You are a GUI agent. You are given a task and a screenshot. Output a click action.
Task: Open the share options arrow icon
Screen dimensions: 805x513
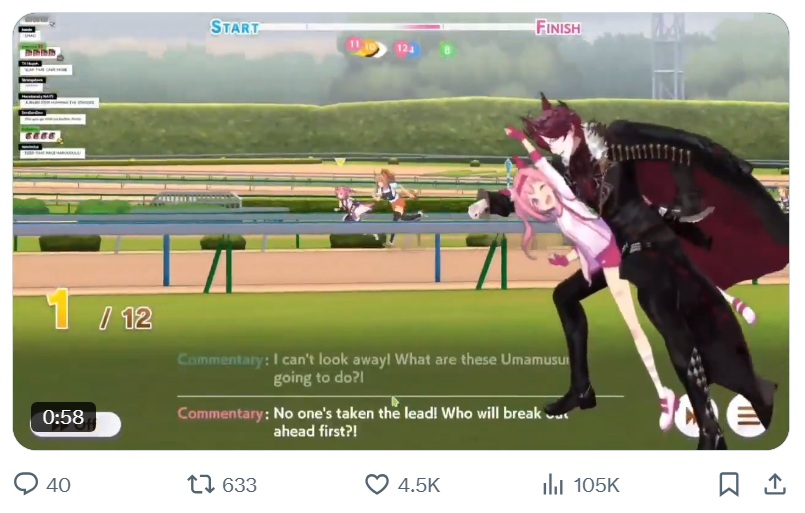775,484
